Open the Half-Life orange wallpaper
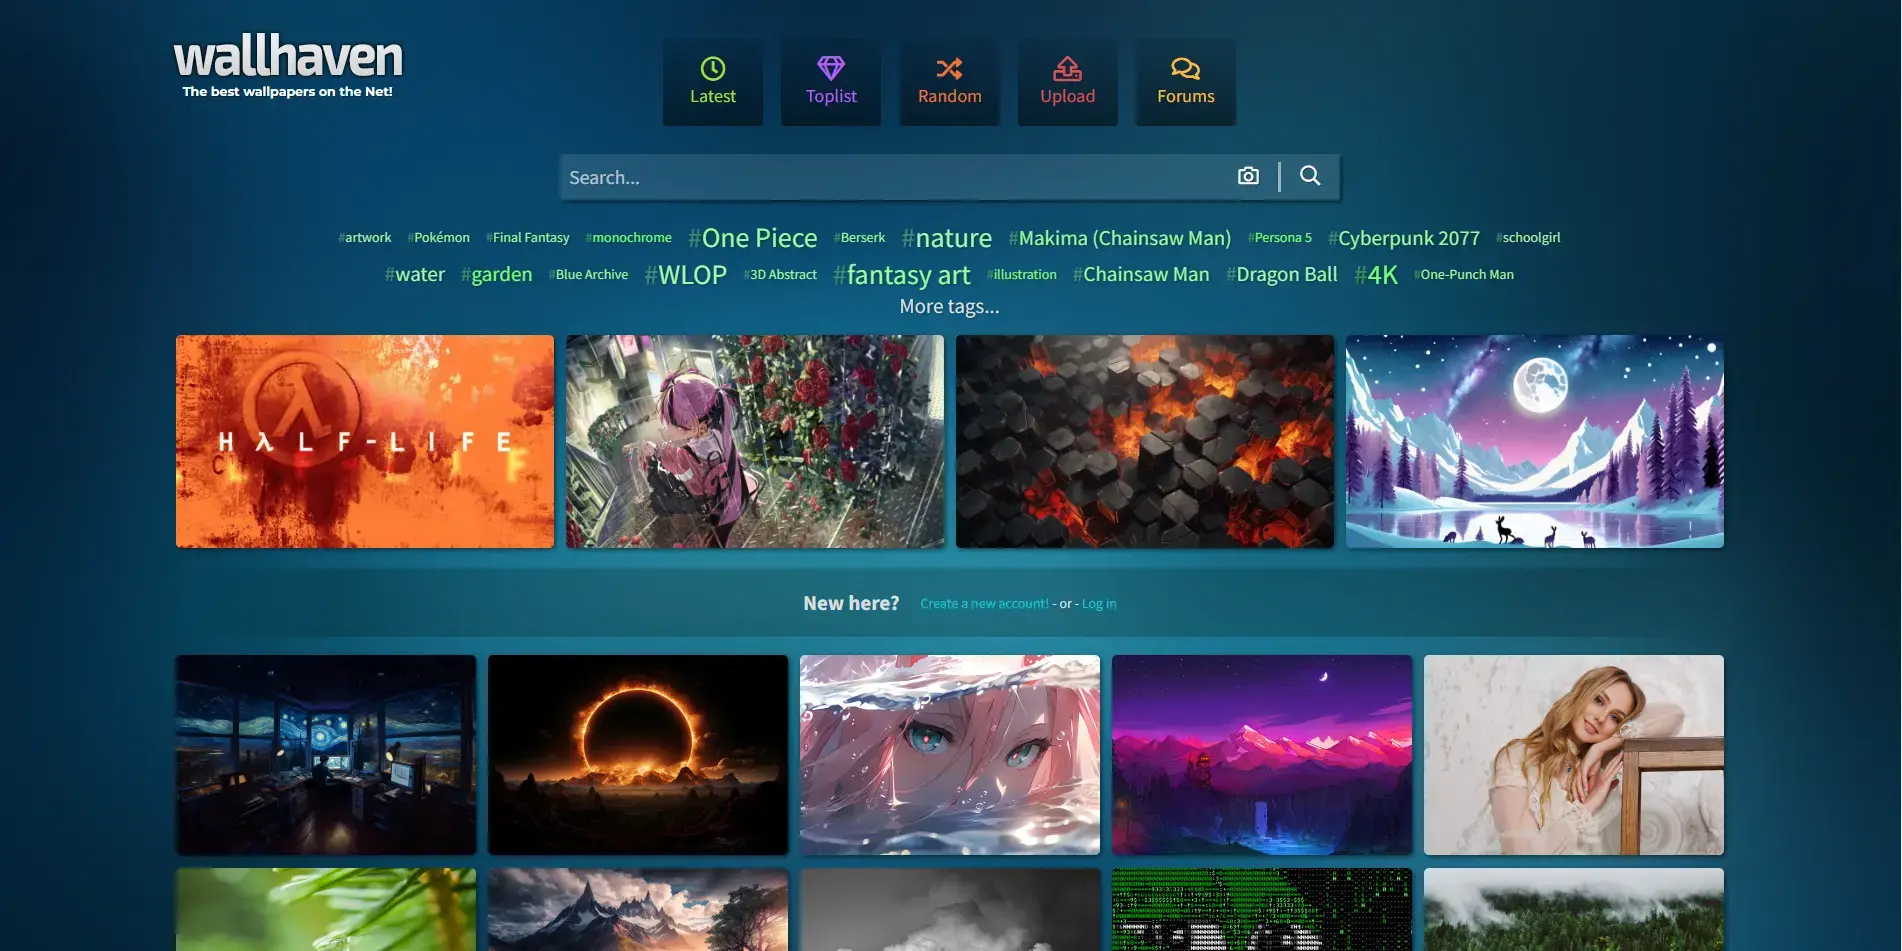1902x951 pixels. click(x=365, y=441)
